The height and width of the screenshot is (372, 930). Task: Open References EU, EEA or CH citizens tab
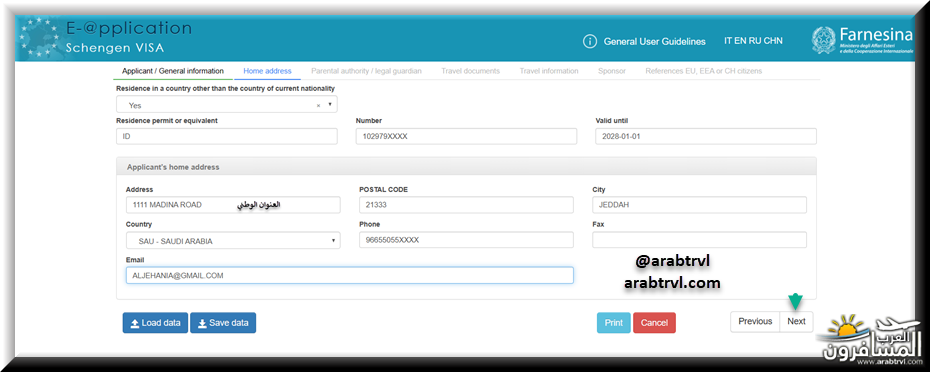tap(703, 71)
